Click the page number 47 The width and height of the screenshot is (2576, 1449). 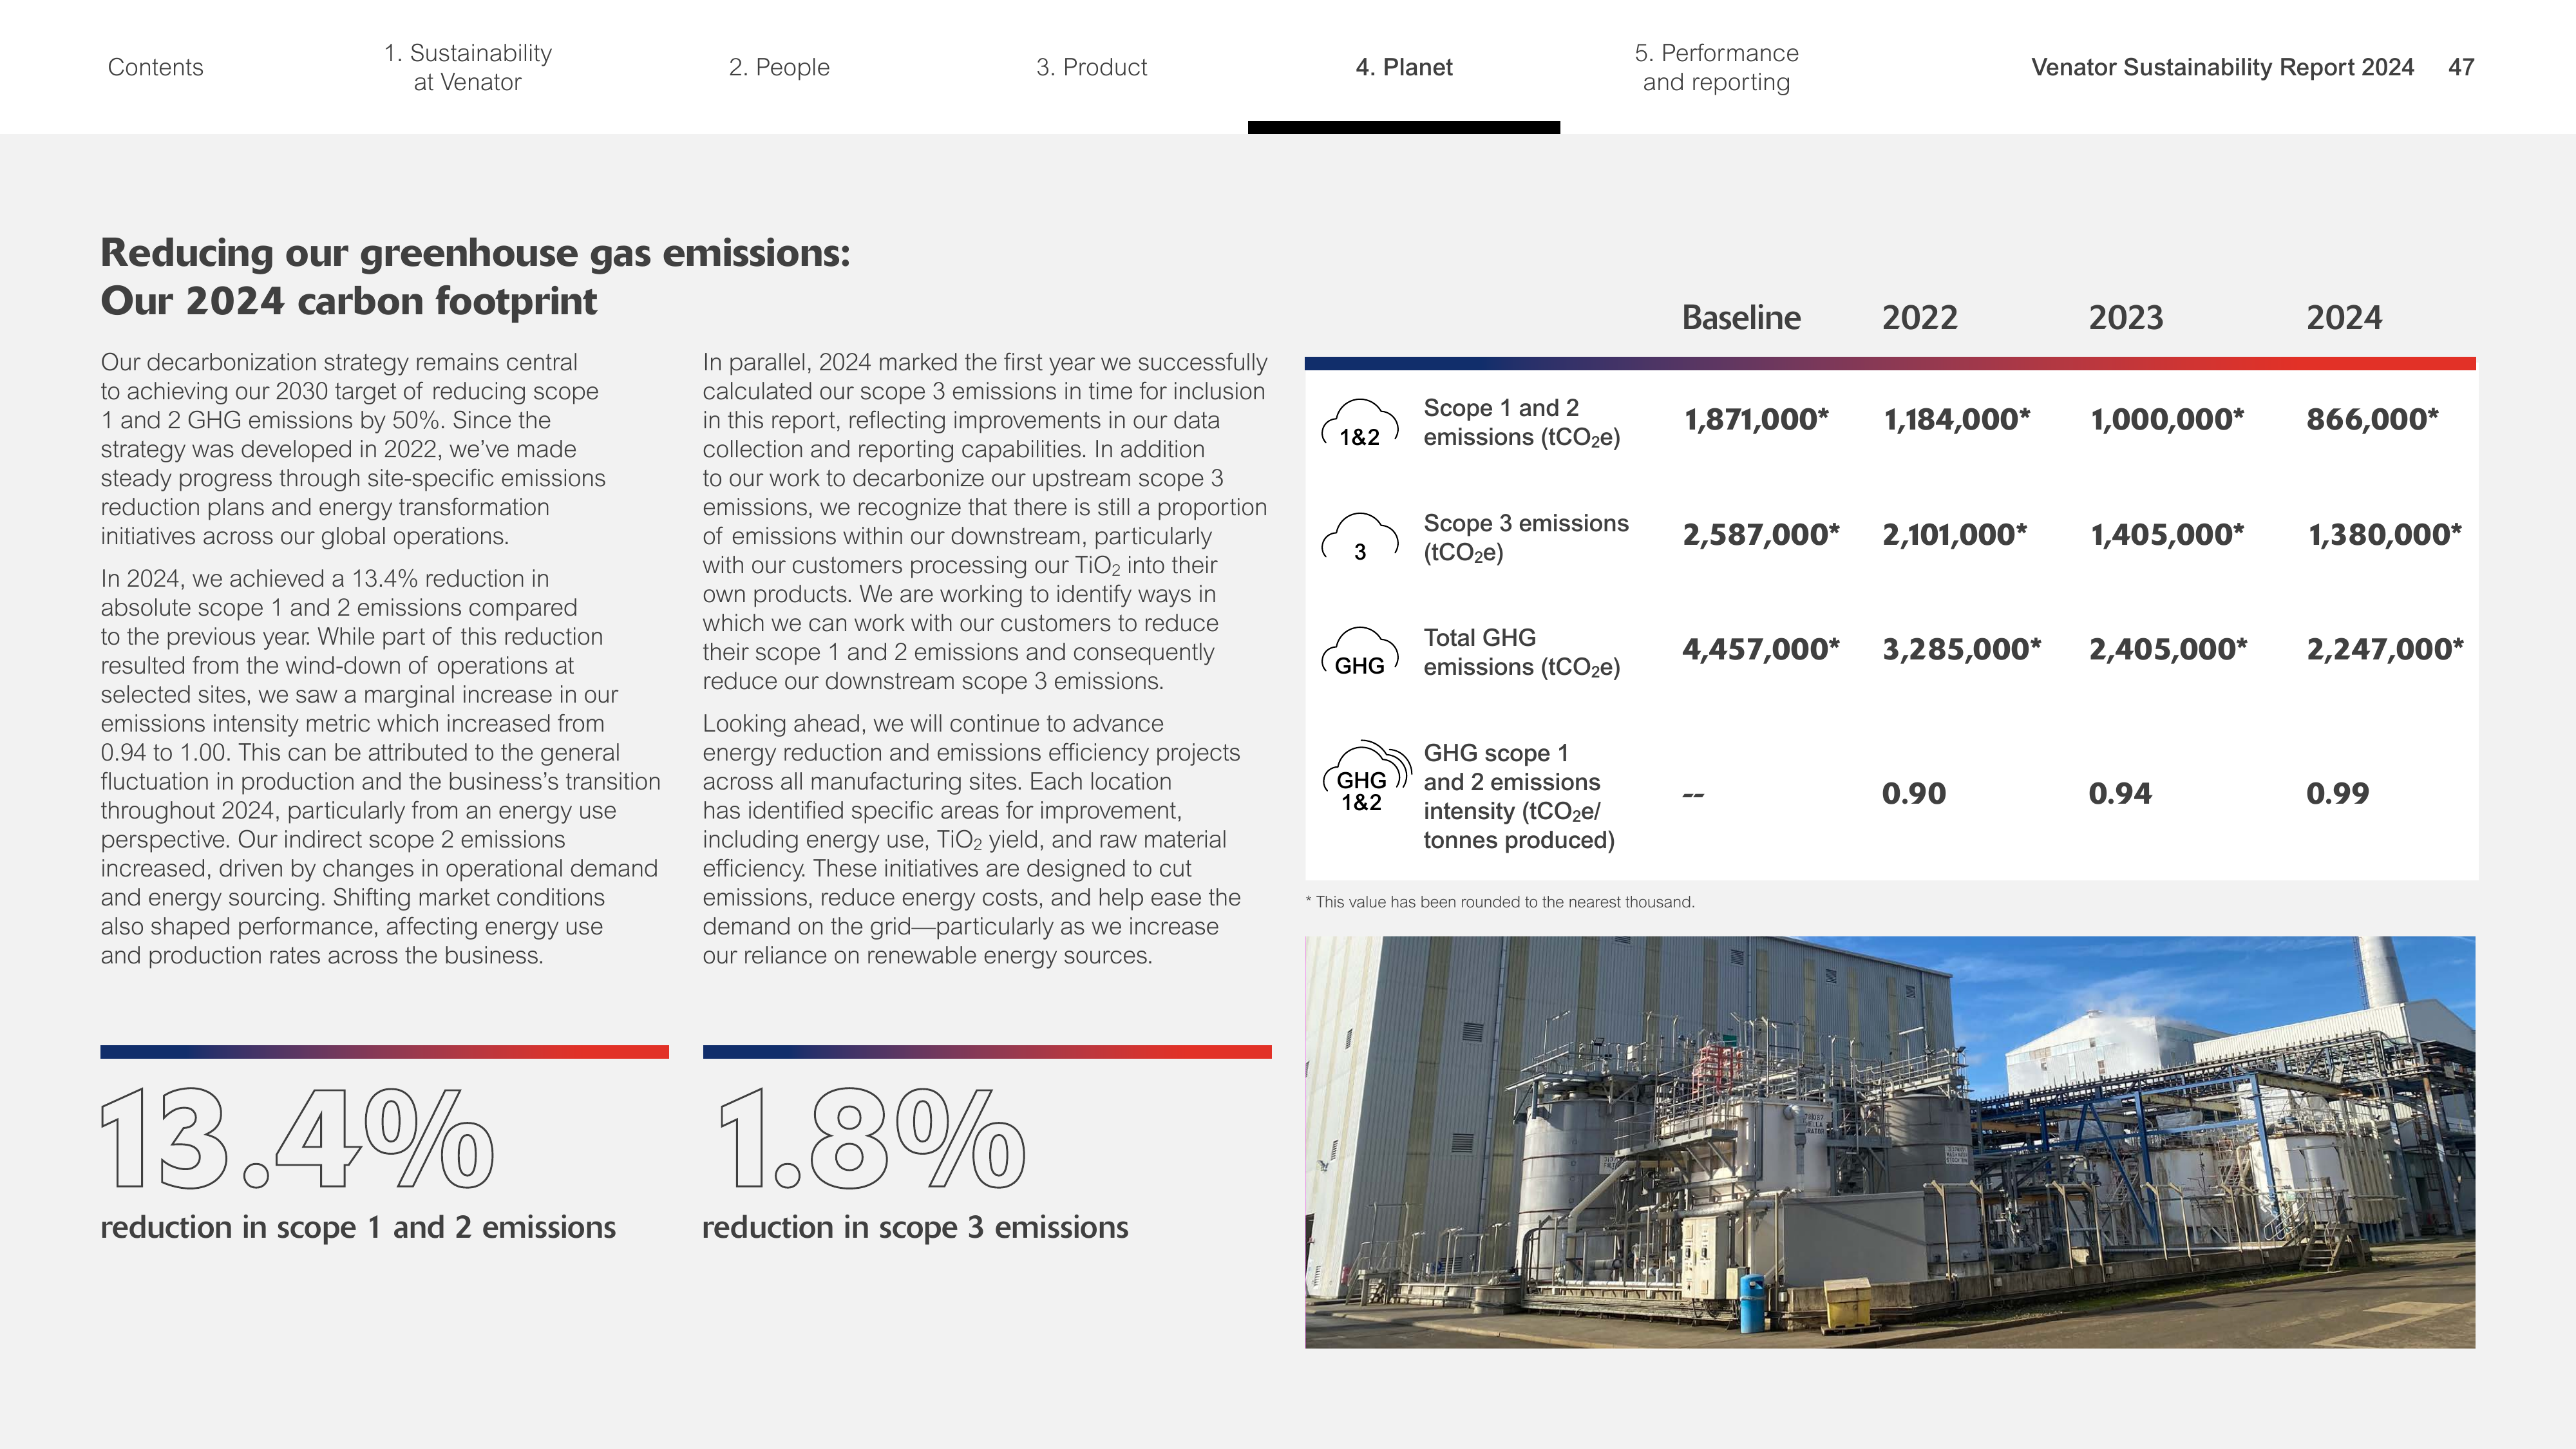point(2461,67)
